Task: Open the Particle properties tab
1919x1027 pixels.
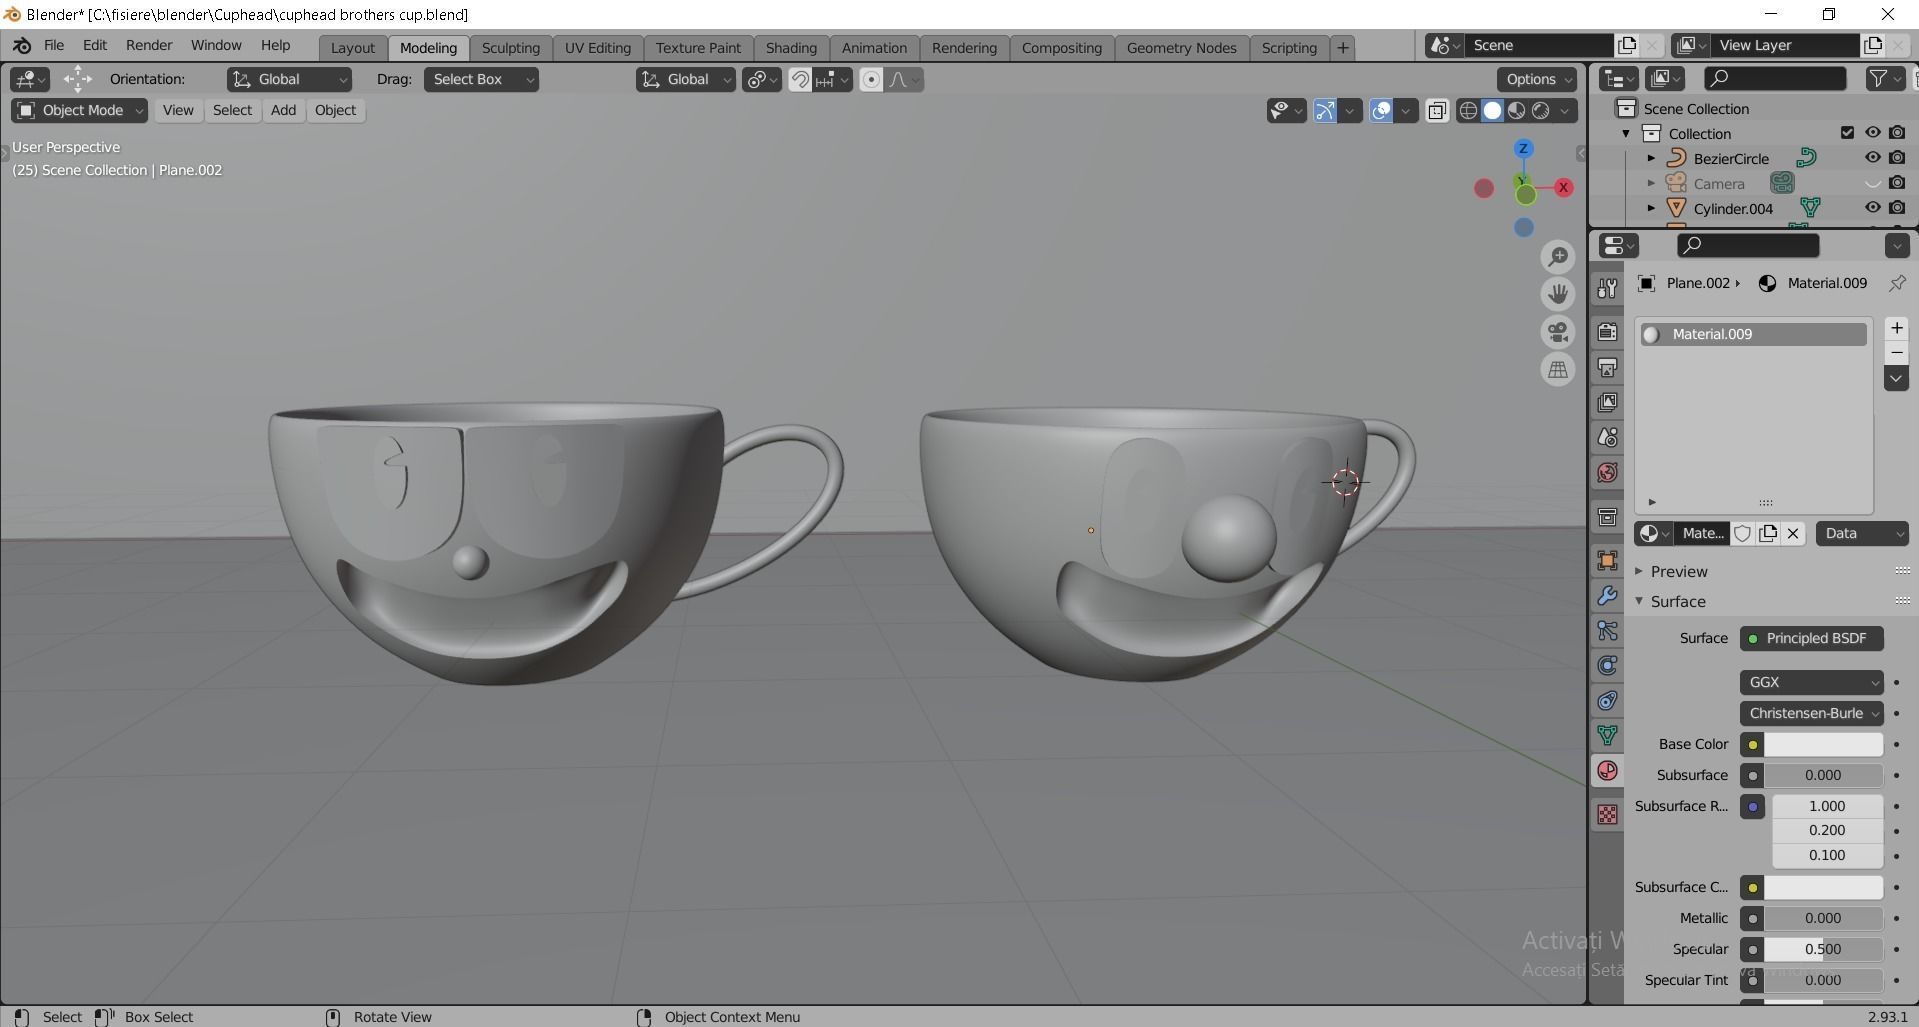Action: 1607,630
